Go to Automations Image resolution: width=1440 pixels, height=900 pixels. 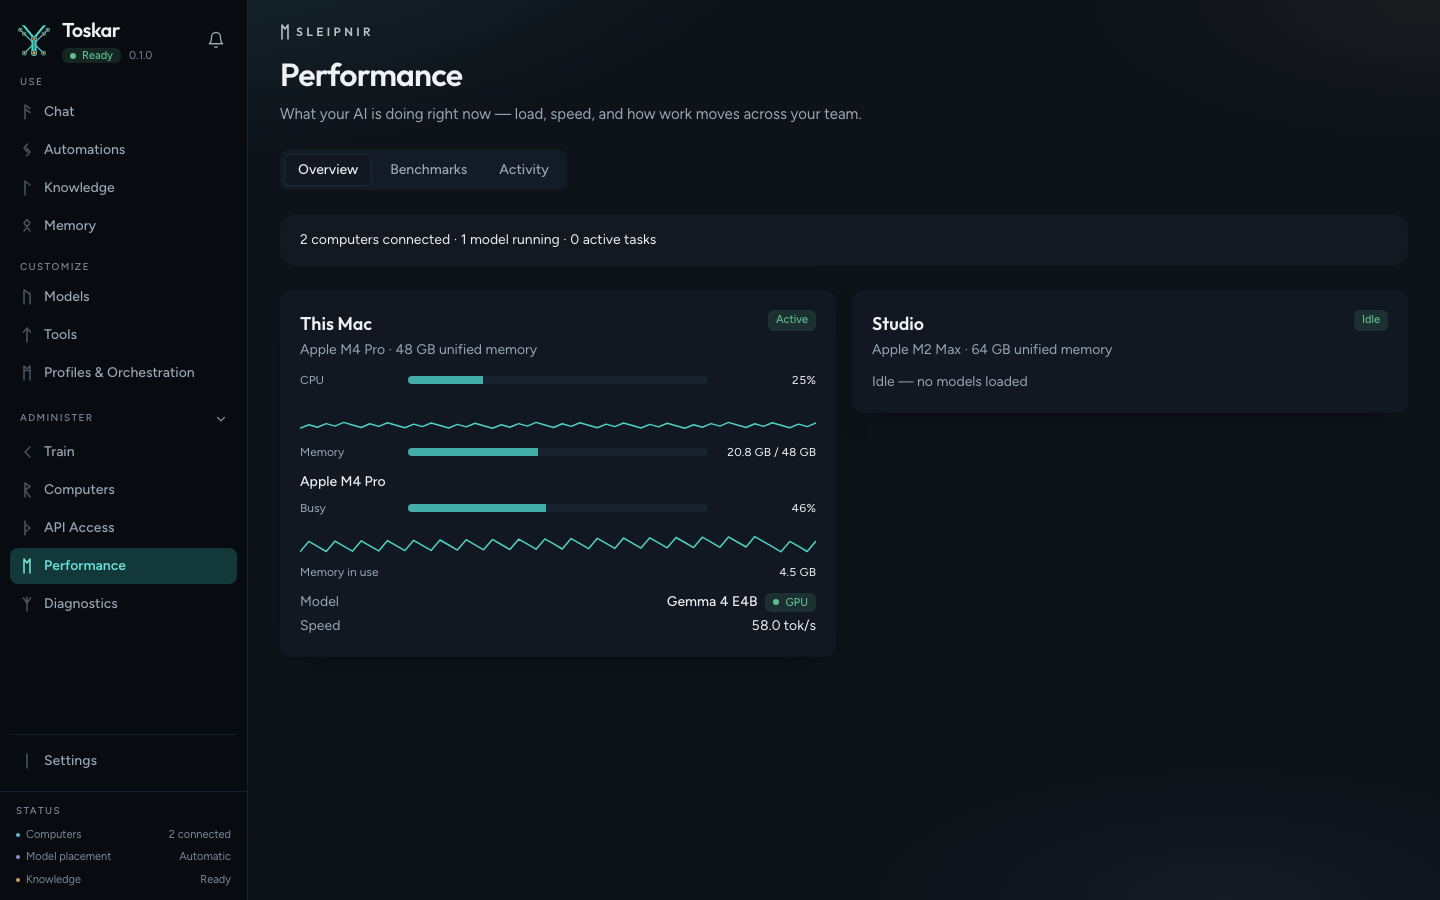click(123, 150)
